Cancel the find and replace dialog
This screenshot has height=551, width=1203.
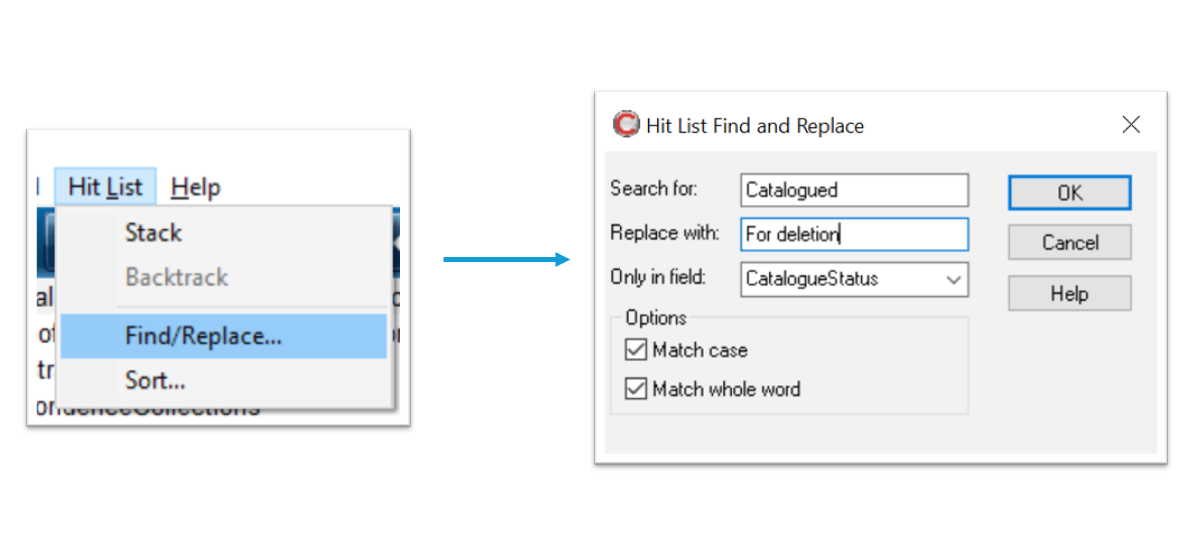click(x=1069, y=243)
